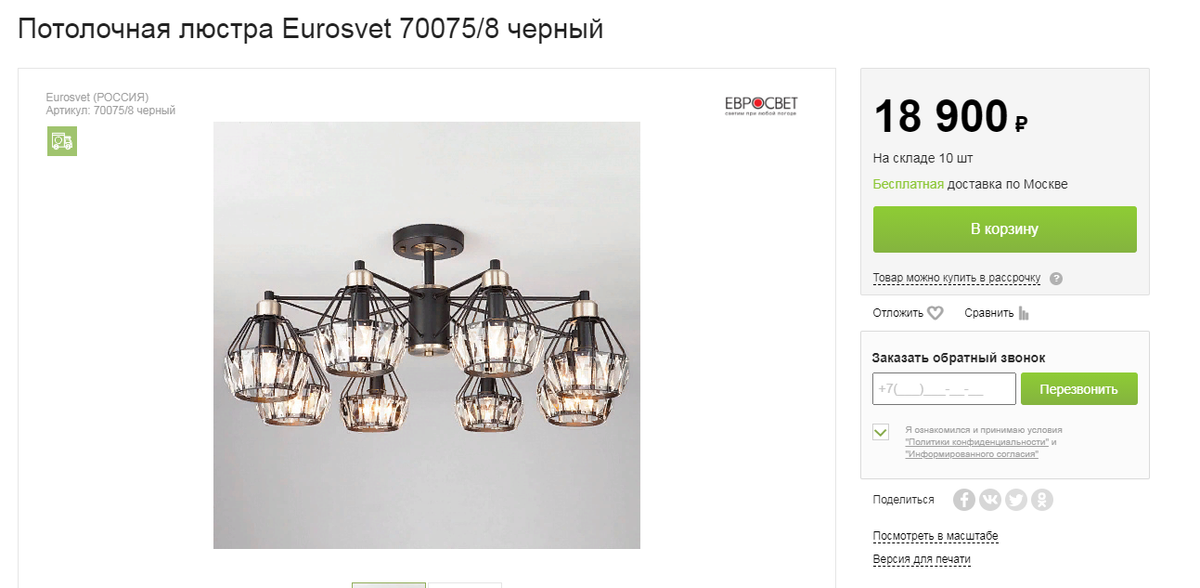Click the compare bars icon beside Сравнить
The height and width of the screenshot is (588, 1200).
(1024, 313)
